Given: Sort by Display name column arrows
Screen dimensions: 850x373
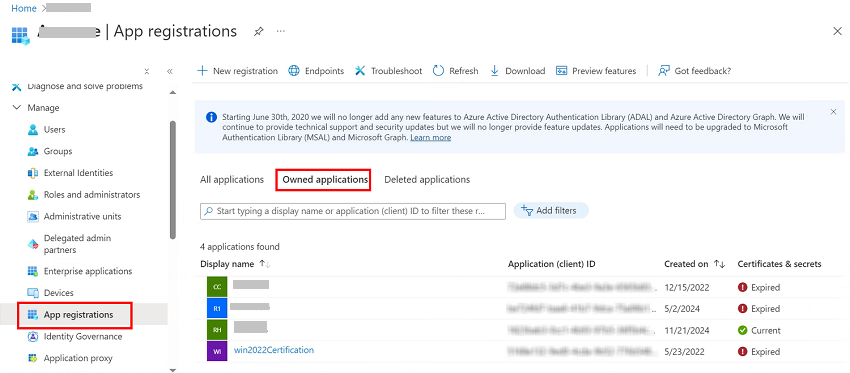Looking at the screenshot, I should point(265,264).
